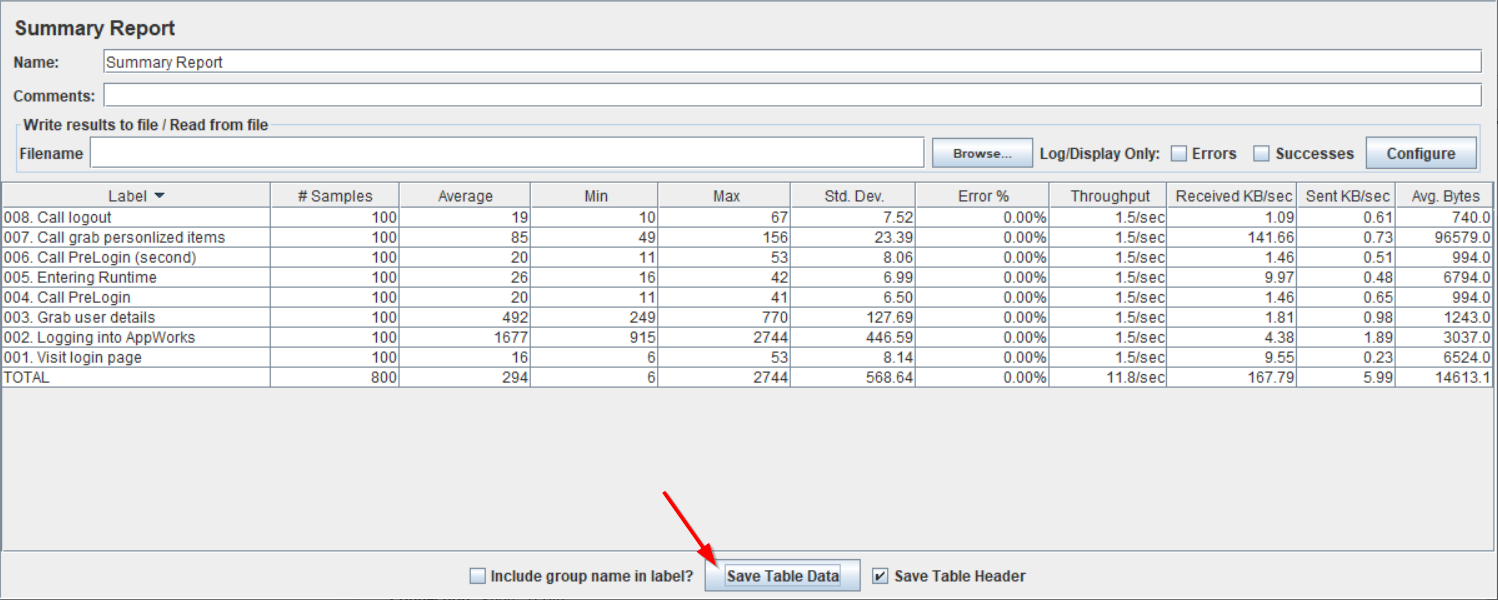Sort table by Average column header
The width and height of the screenshot is (1498, 600).
(x=465, y=196)
